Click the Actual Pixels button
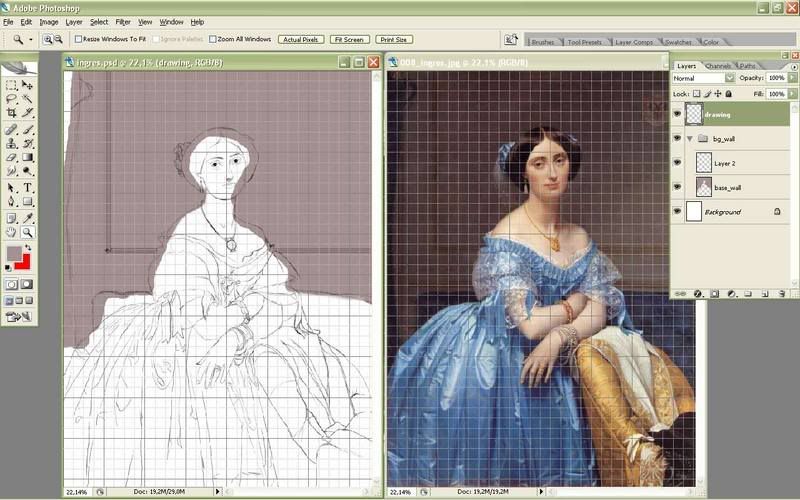 tap(300, 39)
